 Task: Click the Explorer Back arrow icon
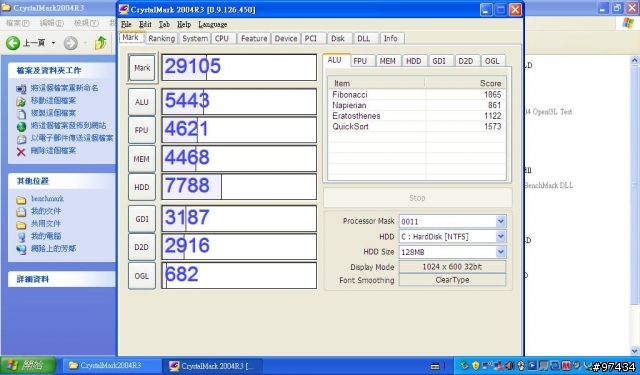(13, 43)
